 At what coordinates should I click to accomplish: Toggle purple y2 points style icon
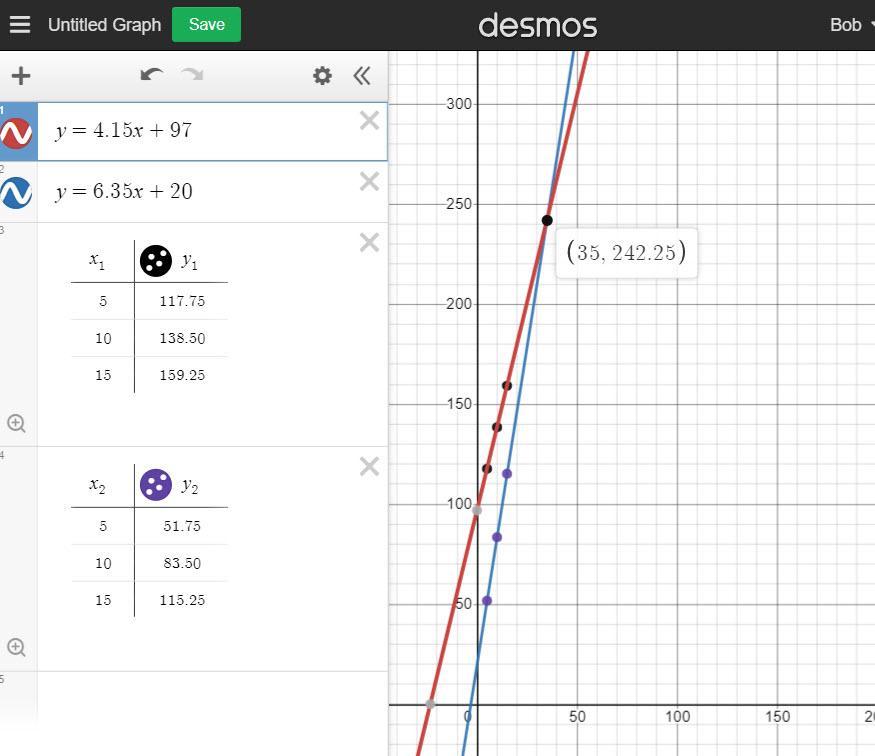156,484
